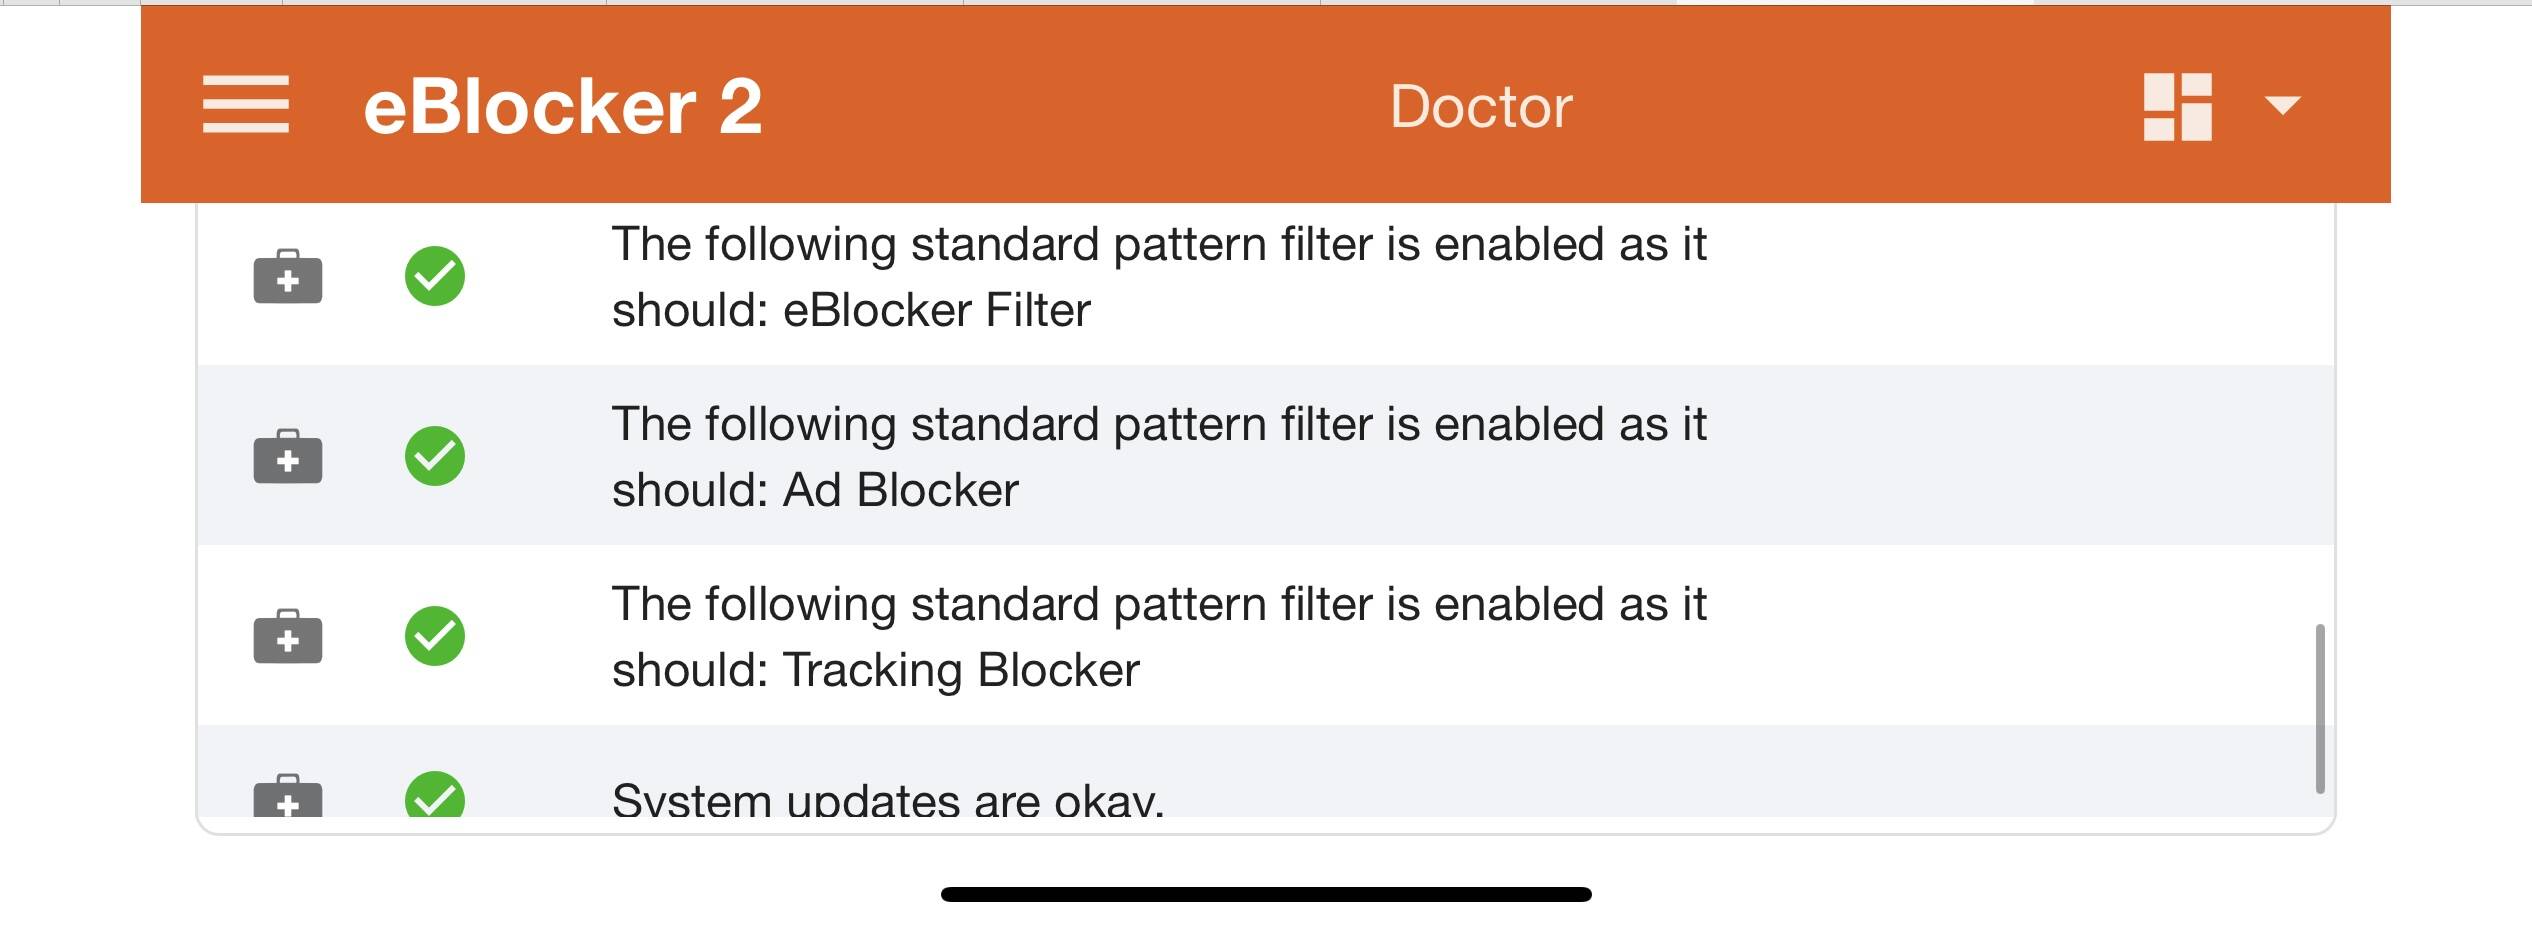Click green checkmark for Ad Blocker row

(x=435, y=456)
